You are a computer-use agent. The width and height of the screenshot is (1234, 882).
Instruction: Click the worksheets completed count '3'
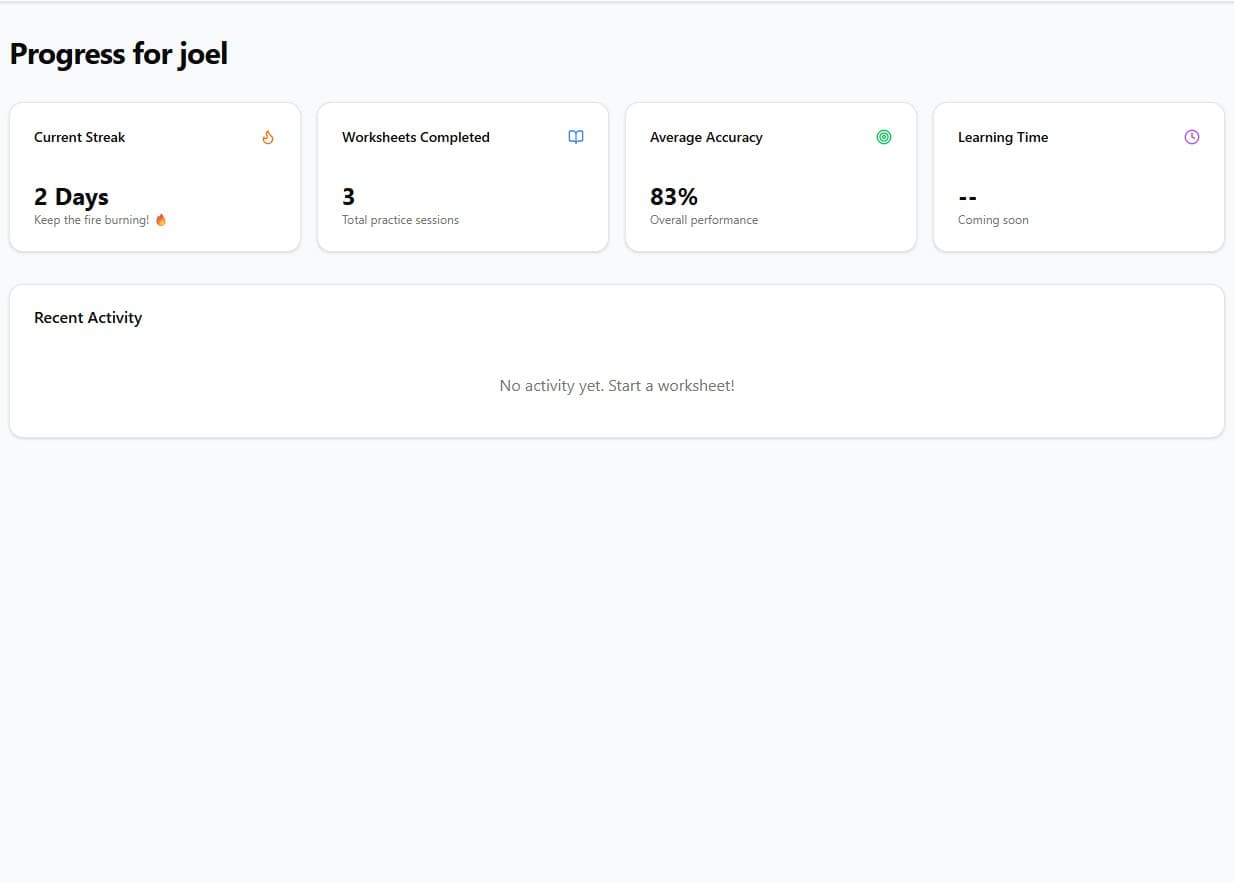point(348,197)
